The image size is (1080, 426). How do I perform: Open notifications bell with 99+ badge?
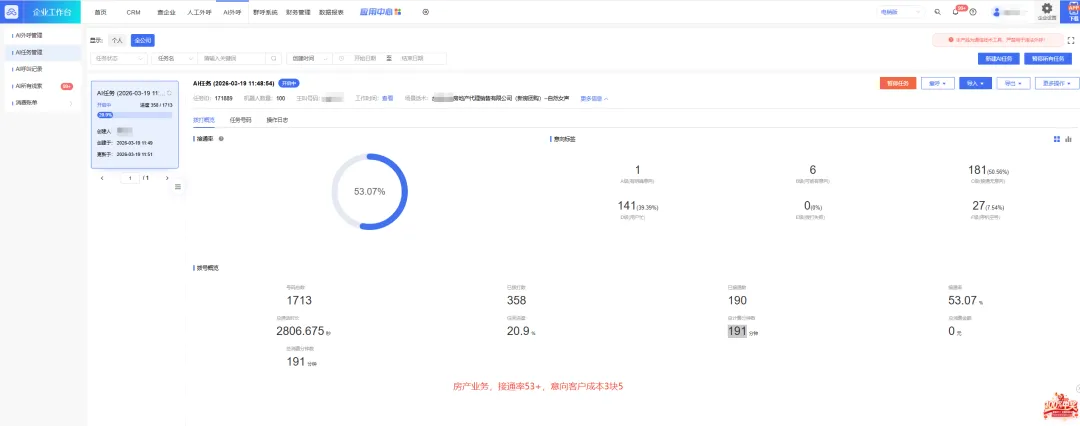click(957, 11)
